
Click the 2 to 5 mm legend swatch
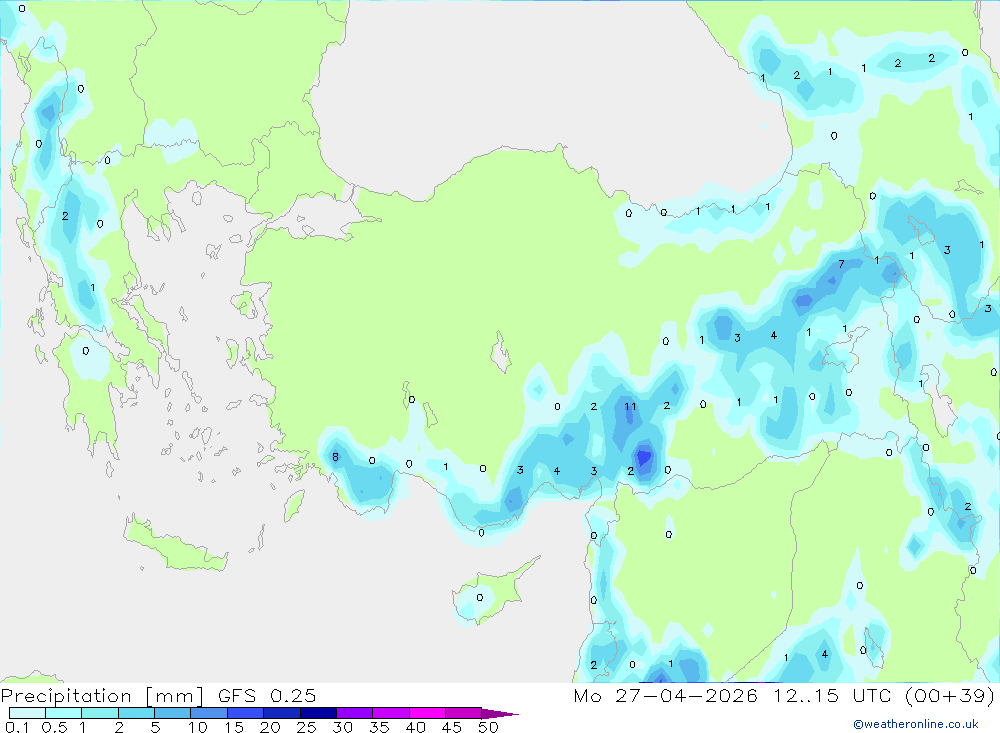coord(136,713)
